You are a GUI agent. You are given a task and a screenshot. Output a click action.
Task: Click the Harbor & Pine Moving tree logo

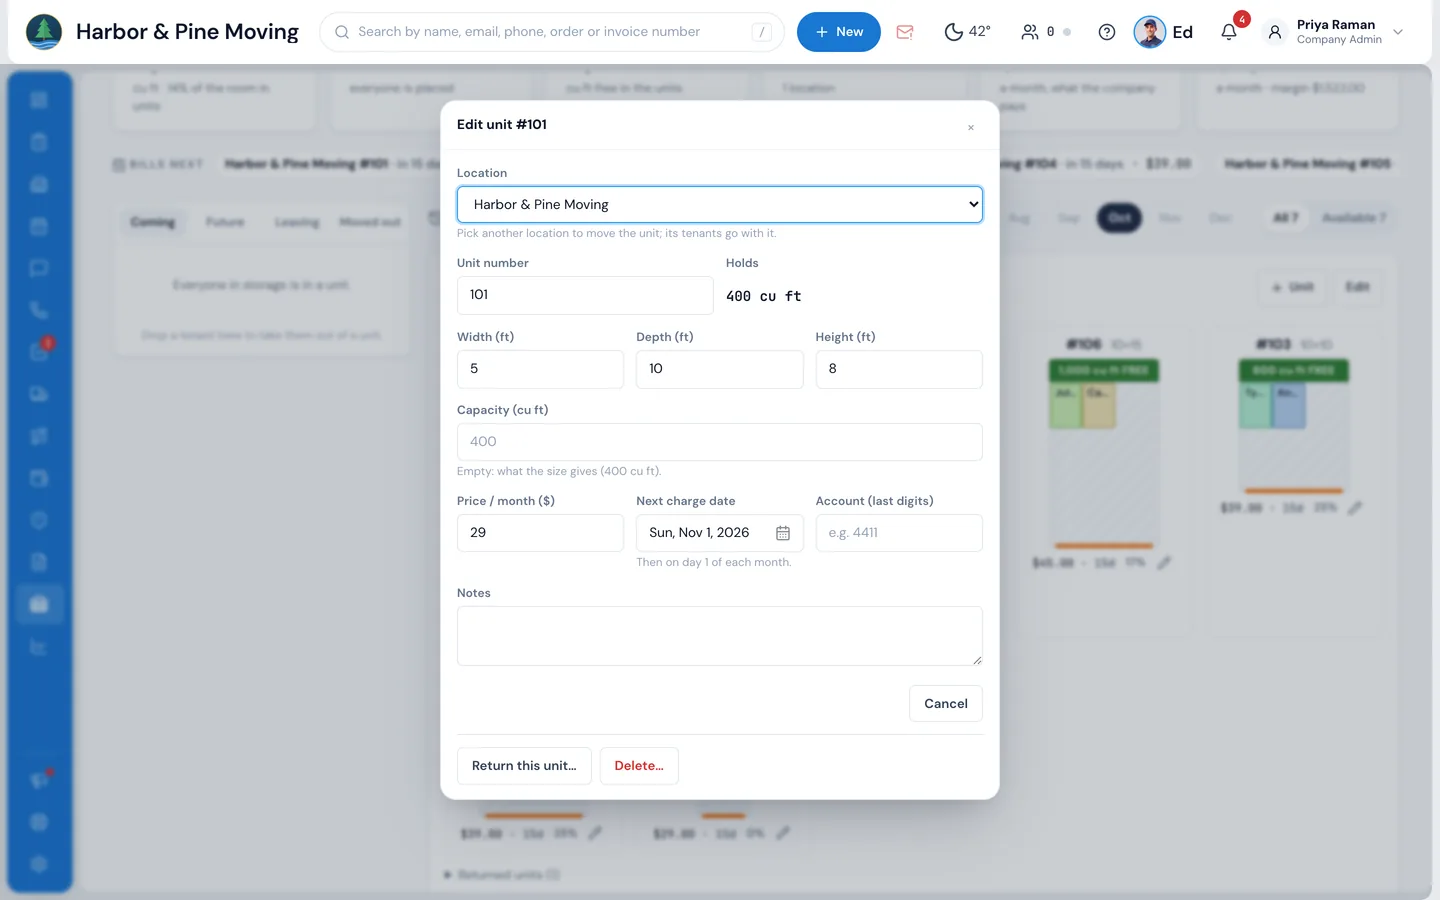click(43, 32)
